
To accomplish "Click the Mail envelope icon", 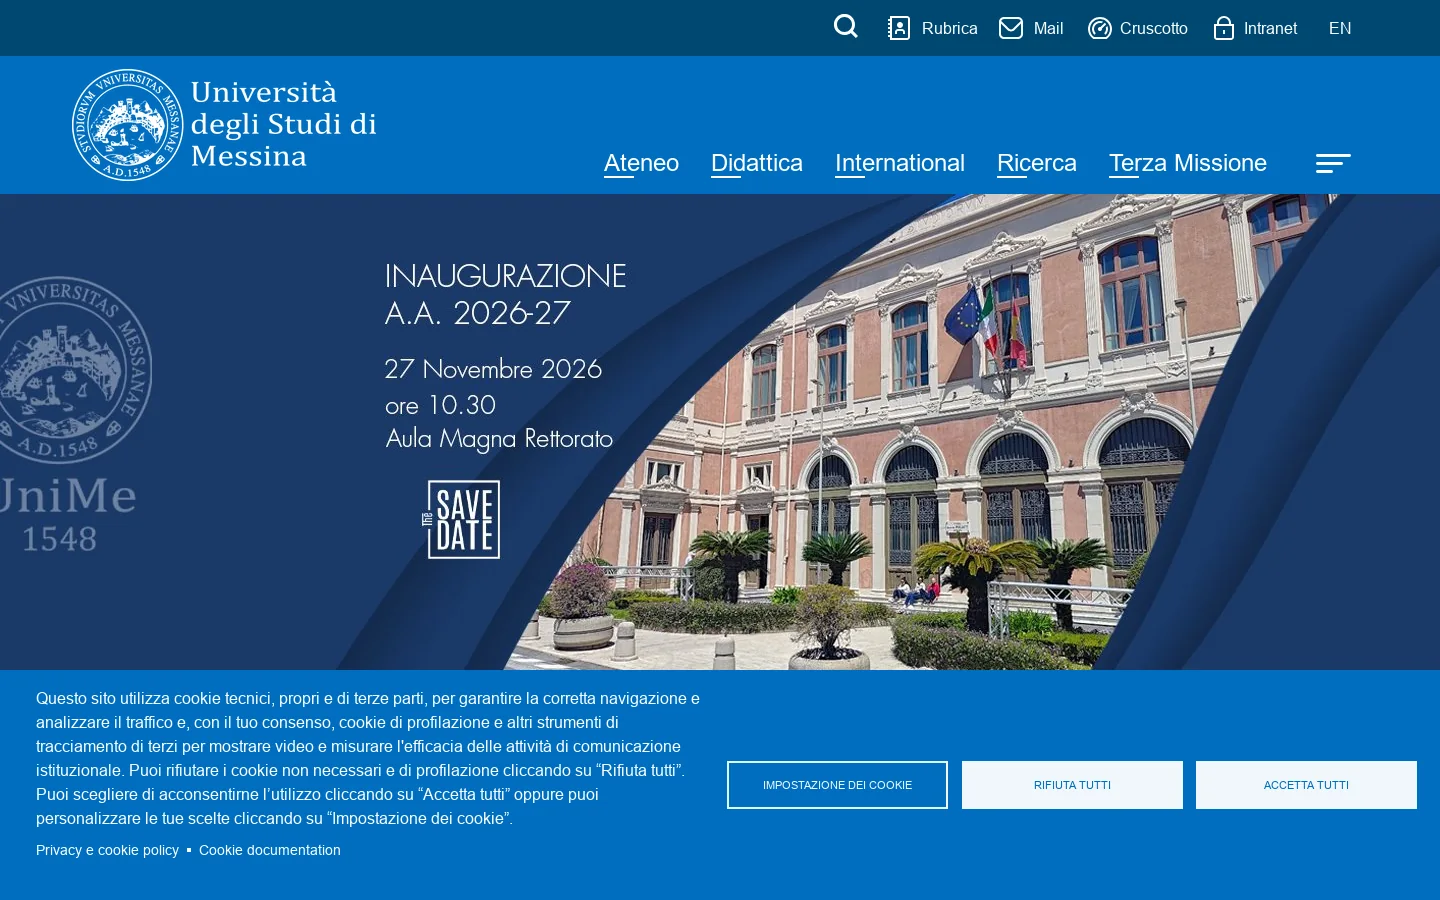I will tap(1011, 28).
